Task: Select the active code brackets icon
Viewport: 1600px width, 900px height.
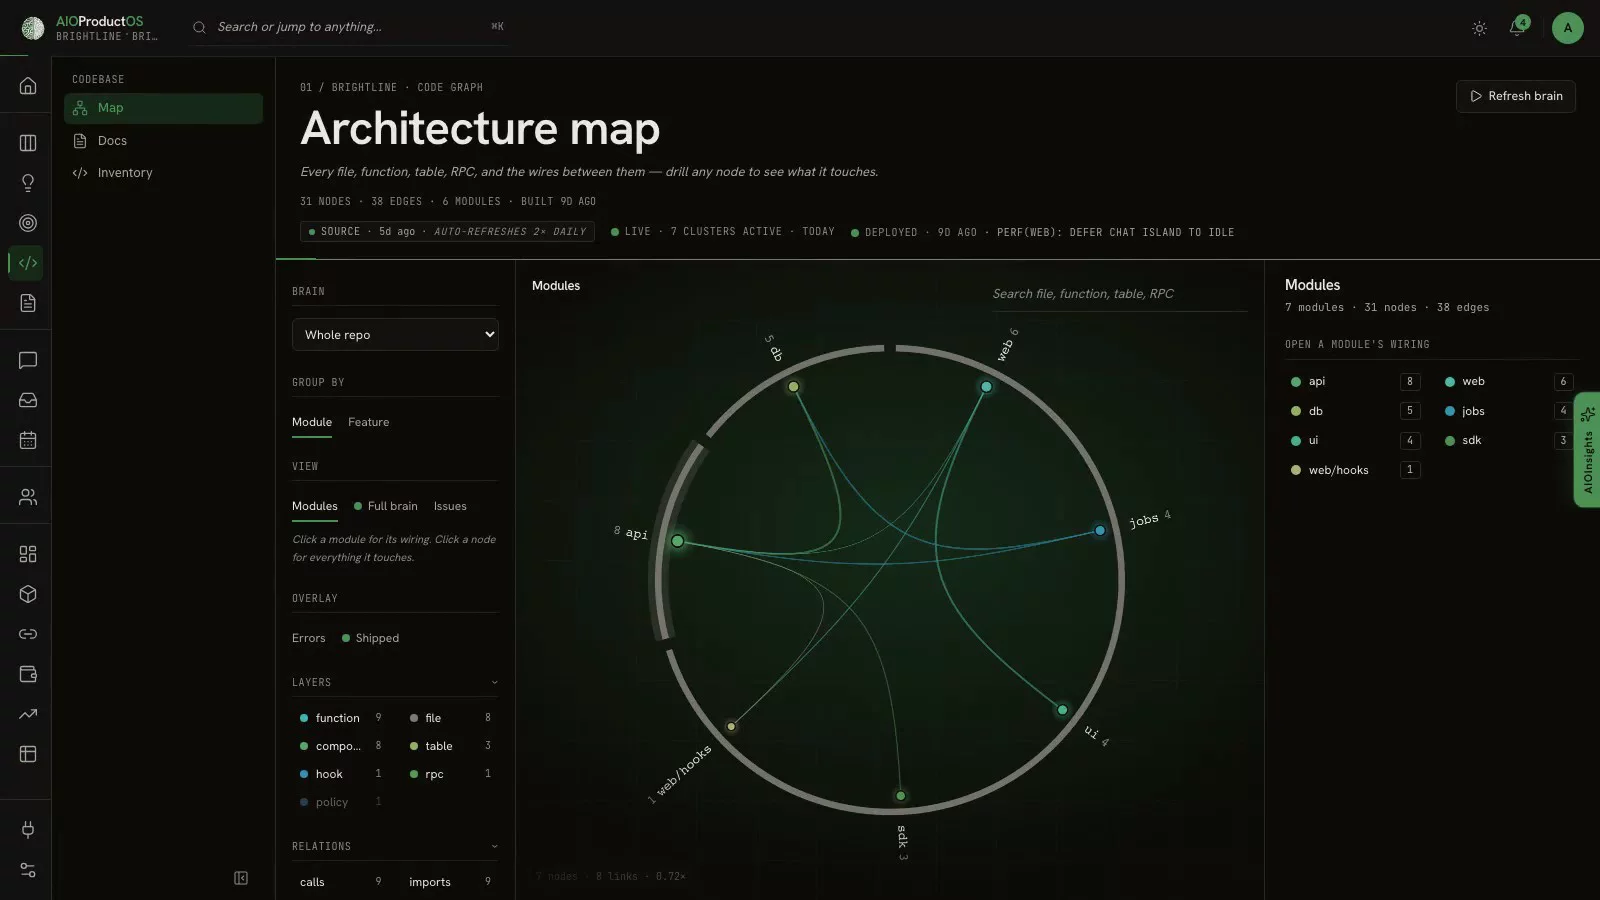Action: click(x=28, y=263)
